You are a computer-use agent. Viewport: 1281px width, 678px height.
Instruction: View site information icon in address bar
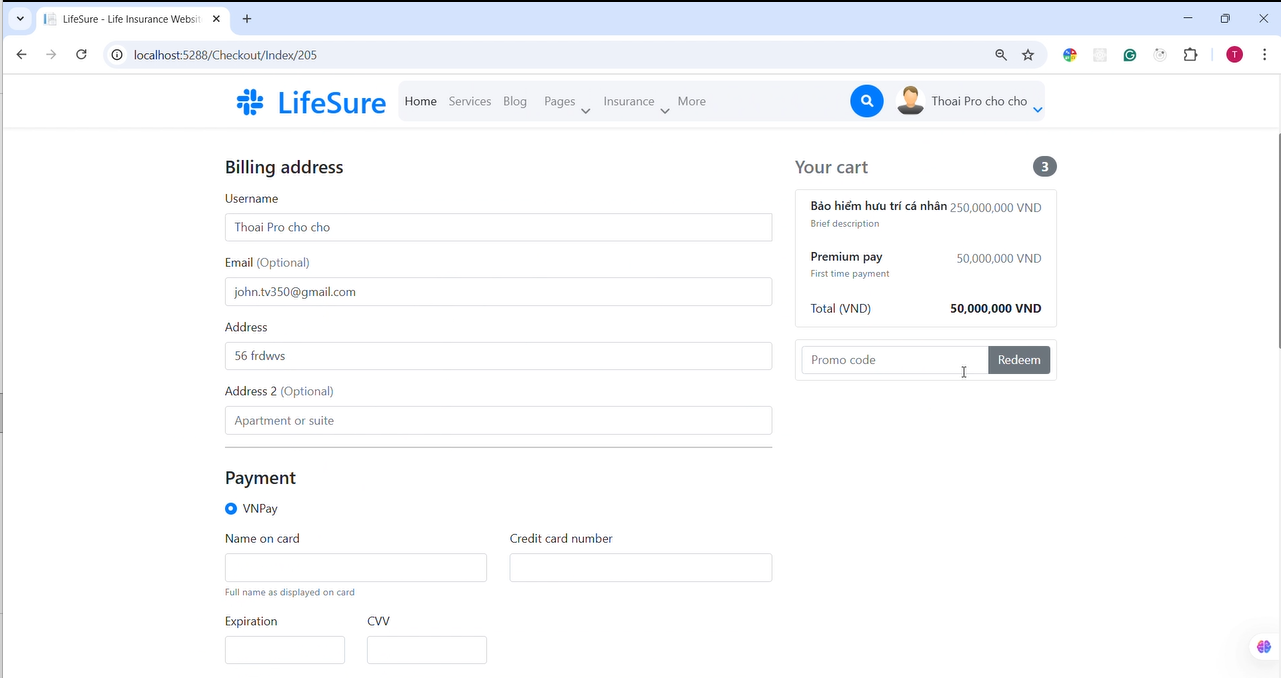pyautogui.click(x=117, y=55)
